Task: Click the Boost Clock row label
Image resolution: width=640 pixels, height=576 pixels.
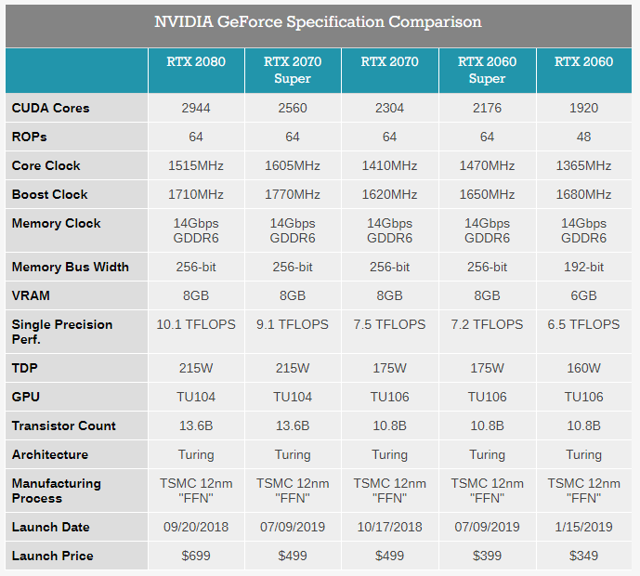Action: coord(50,195)
